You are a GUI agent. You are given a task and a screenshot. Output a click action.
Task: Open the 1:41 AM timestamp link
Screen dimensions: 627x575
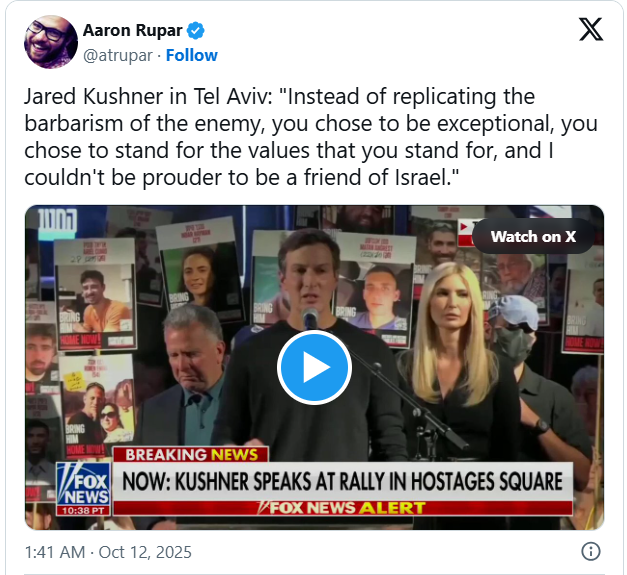click(x=55, y=552)
